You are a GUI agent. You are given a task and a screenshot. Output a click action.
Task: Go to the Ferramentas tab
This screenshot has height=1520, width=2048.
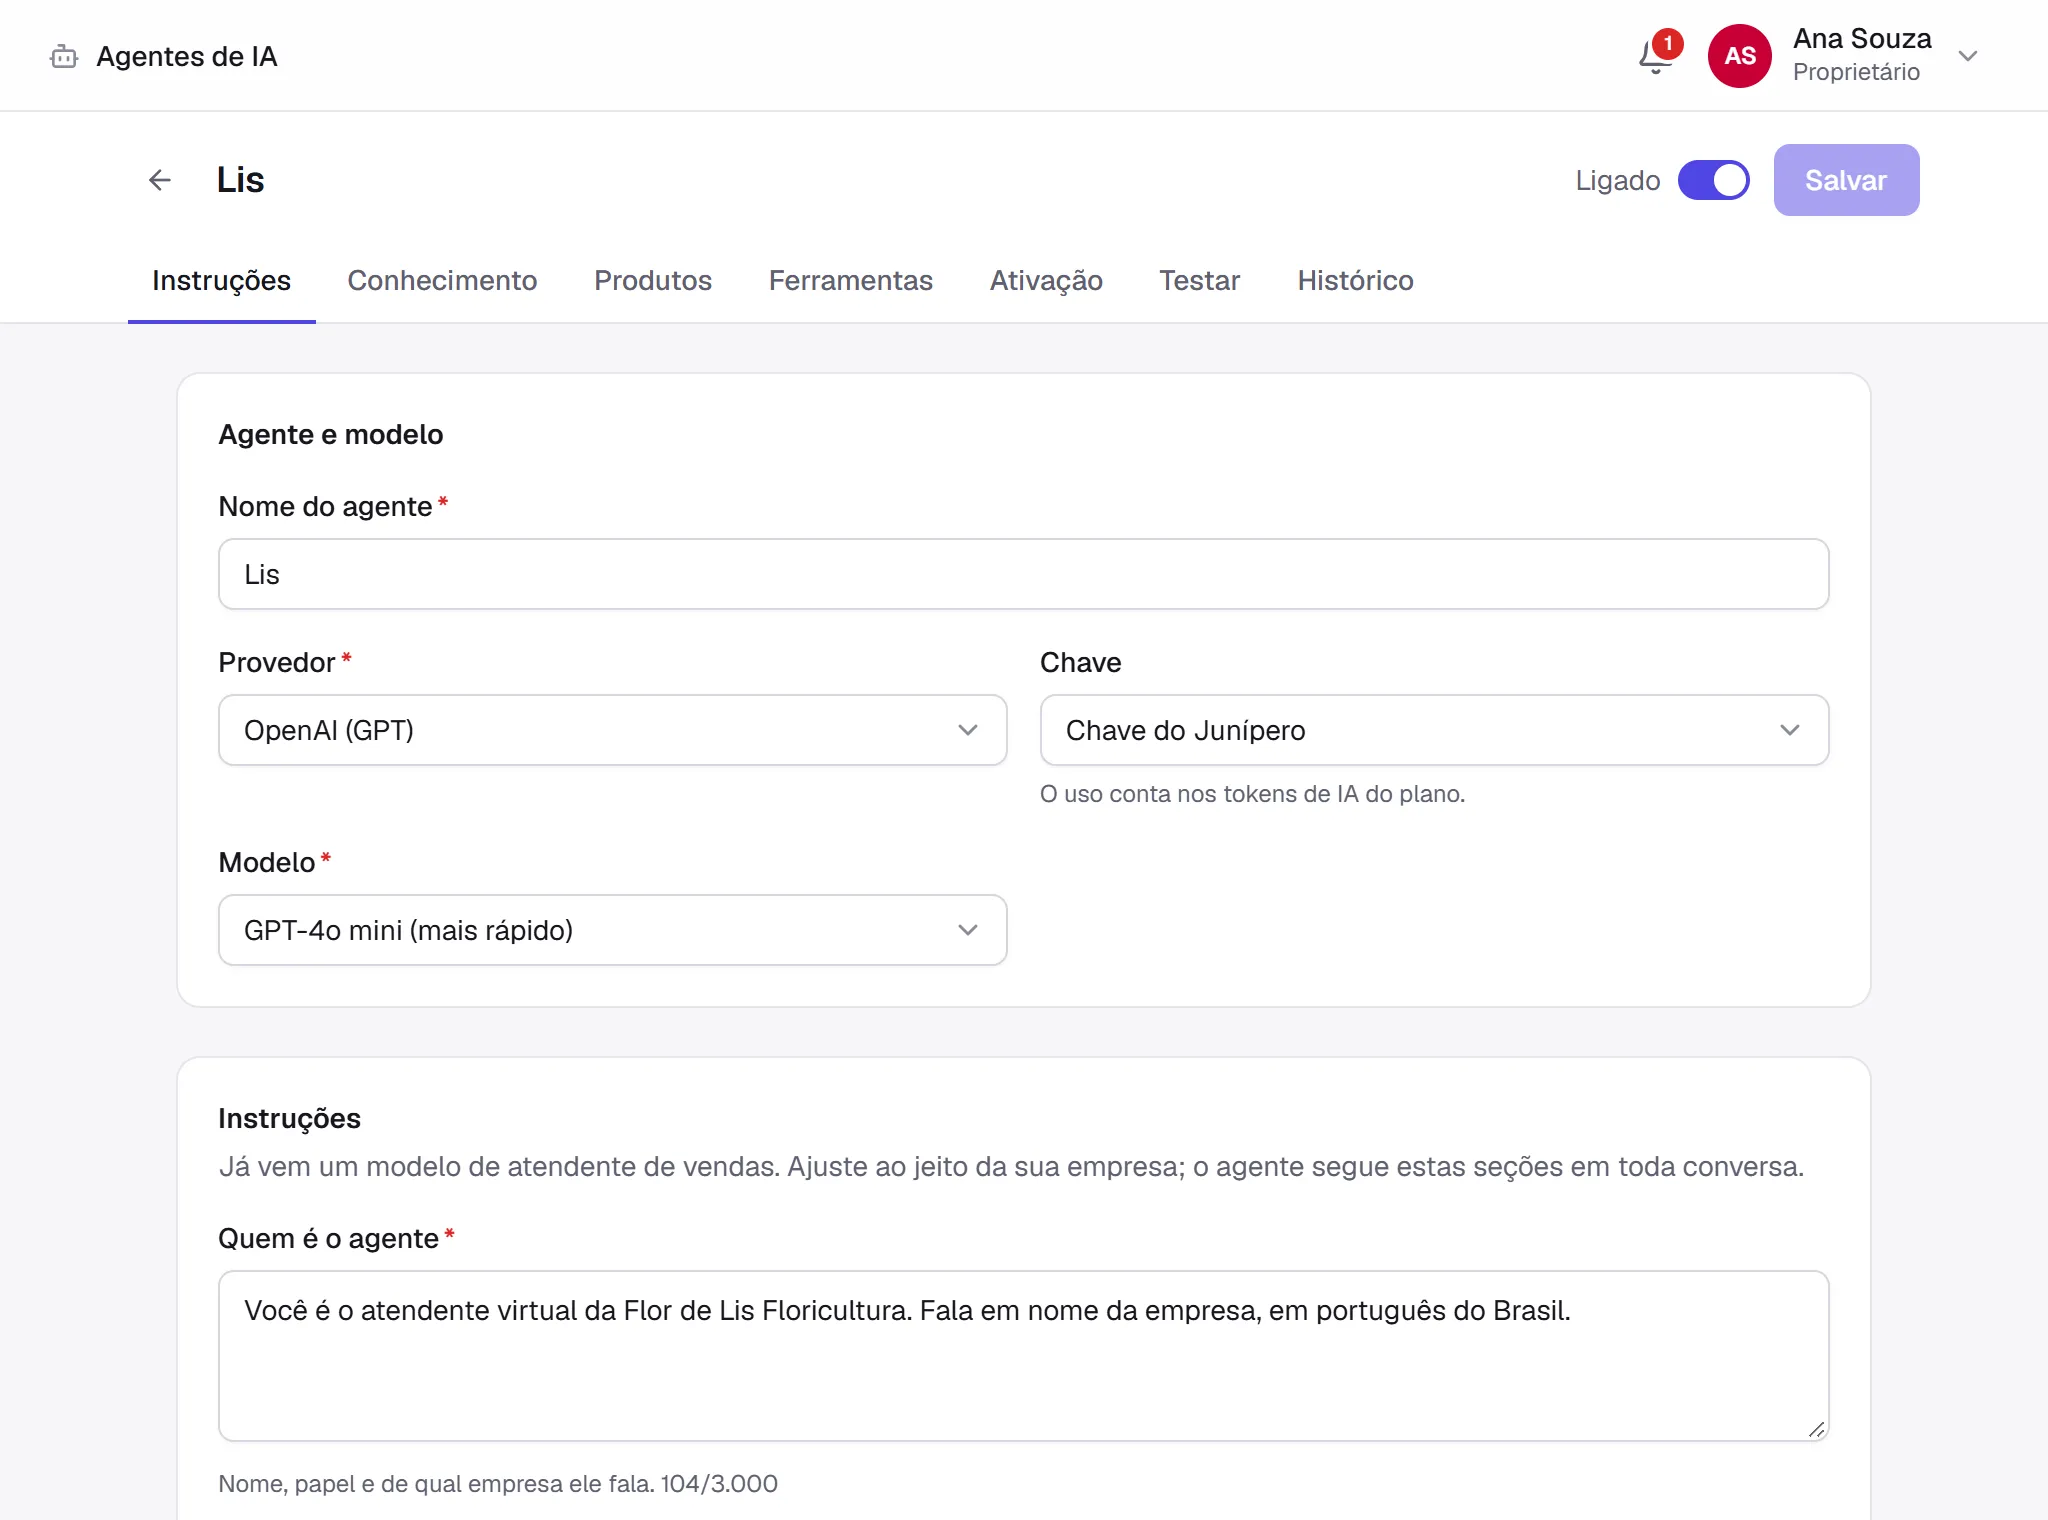pos(850,281)
